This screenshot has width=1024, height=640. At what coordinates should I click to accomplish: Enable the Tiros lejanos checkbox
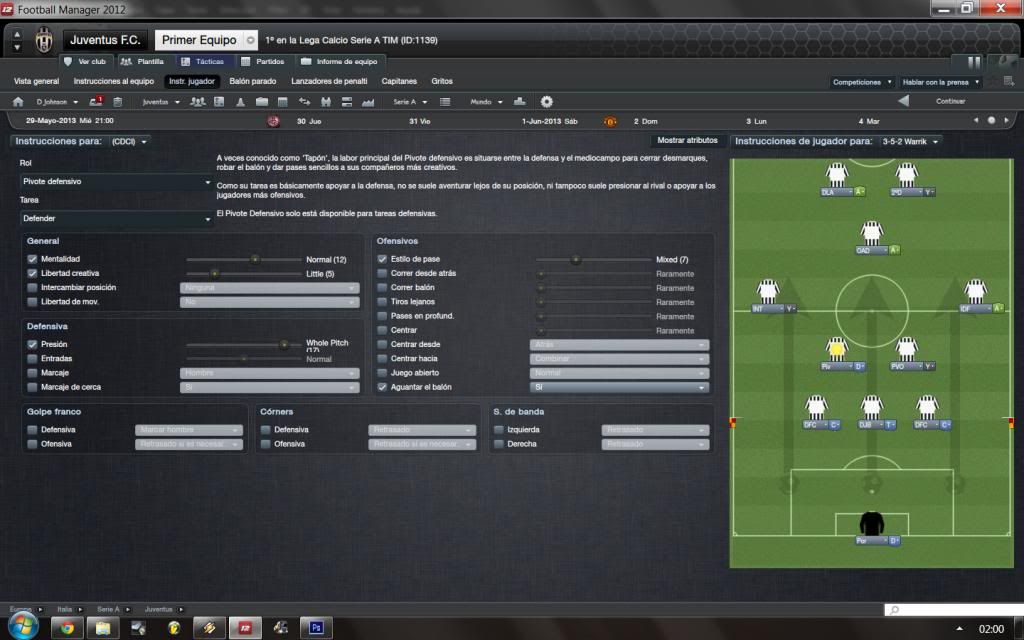(382, 302)
